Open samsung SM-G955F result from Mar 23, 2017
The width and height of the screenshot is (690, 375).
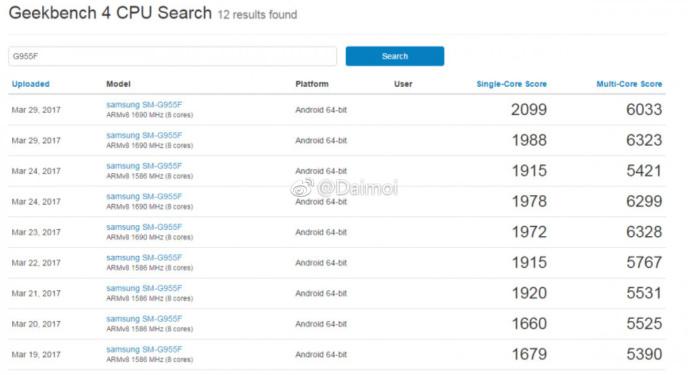coord(144,227)
